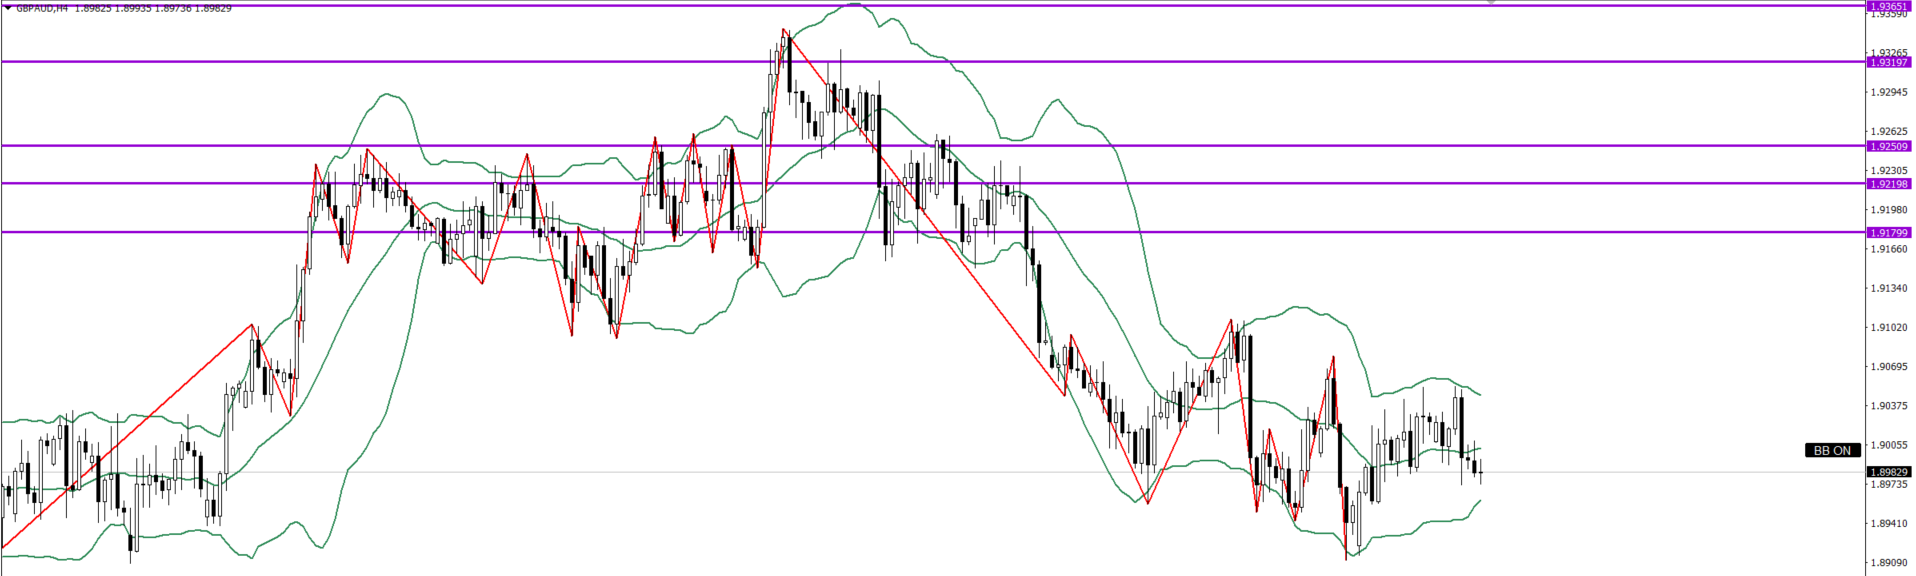Click the 1.91660 tick on price axis
The width and height of the screenshot is (1916, 576).
coord(1889,249)
